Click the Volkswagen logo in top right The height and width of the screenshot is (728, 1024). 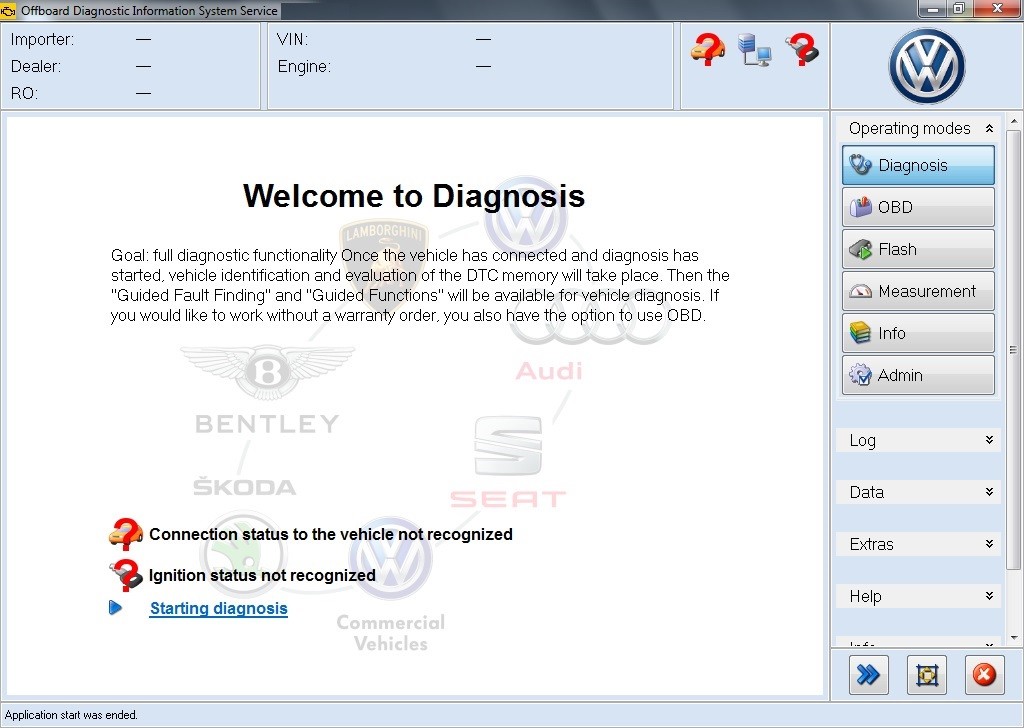pos(926,66)
